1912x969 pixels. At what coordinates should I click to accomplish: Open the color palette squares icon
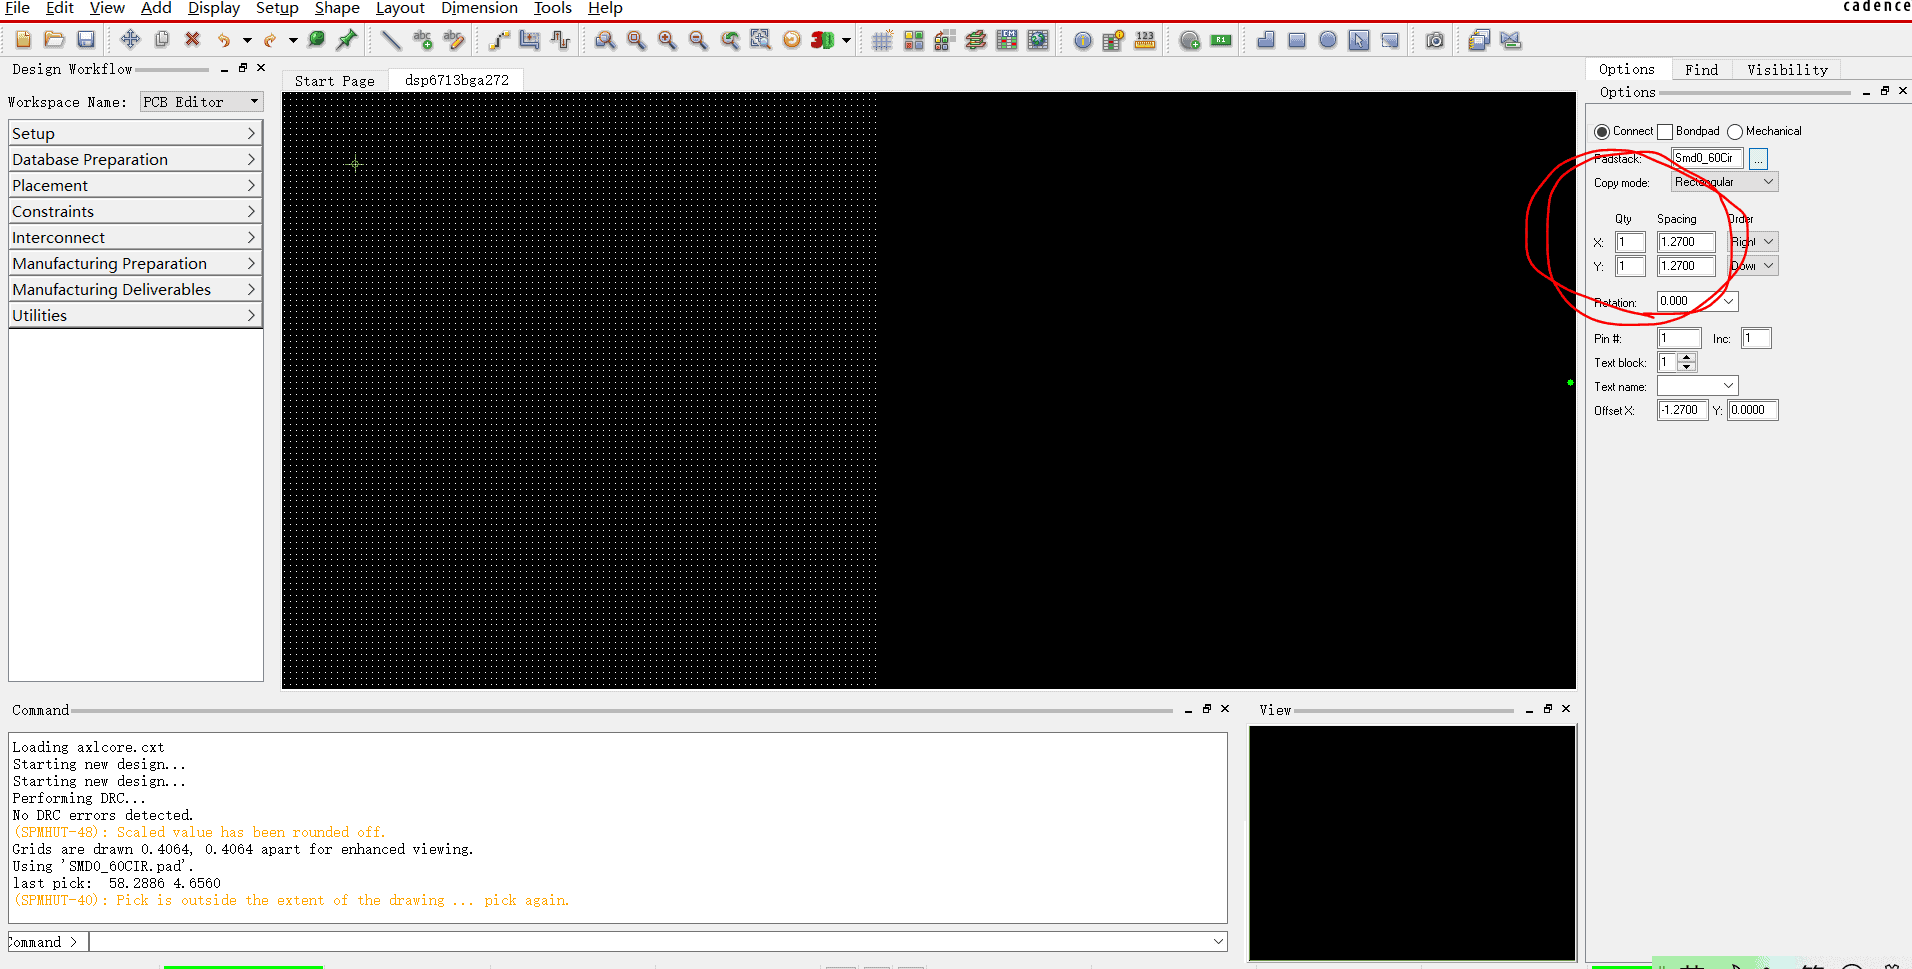click(913, 40)
